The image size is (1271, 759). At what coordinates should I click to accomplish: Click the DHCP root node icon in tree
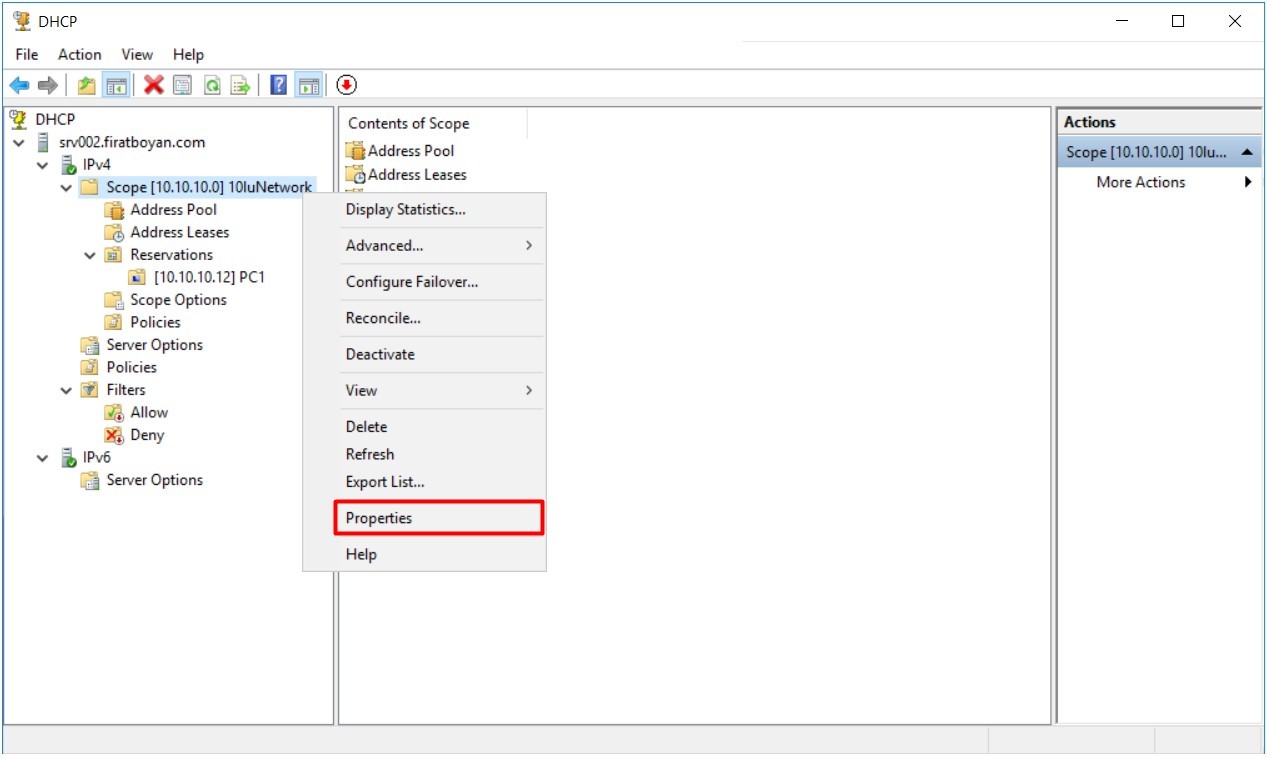pyautogui.click(x=18, y=119)
